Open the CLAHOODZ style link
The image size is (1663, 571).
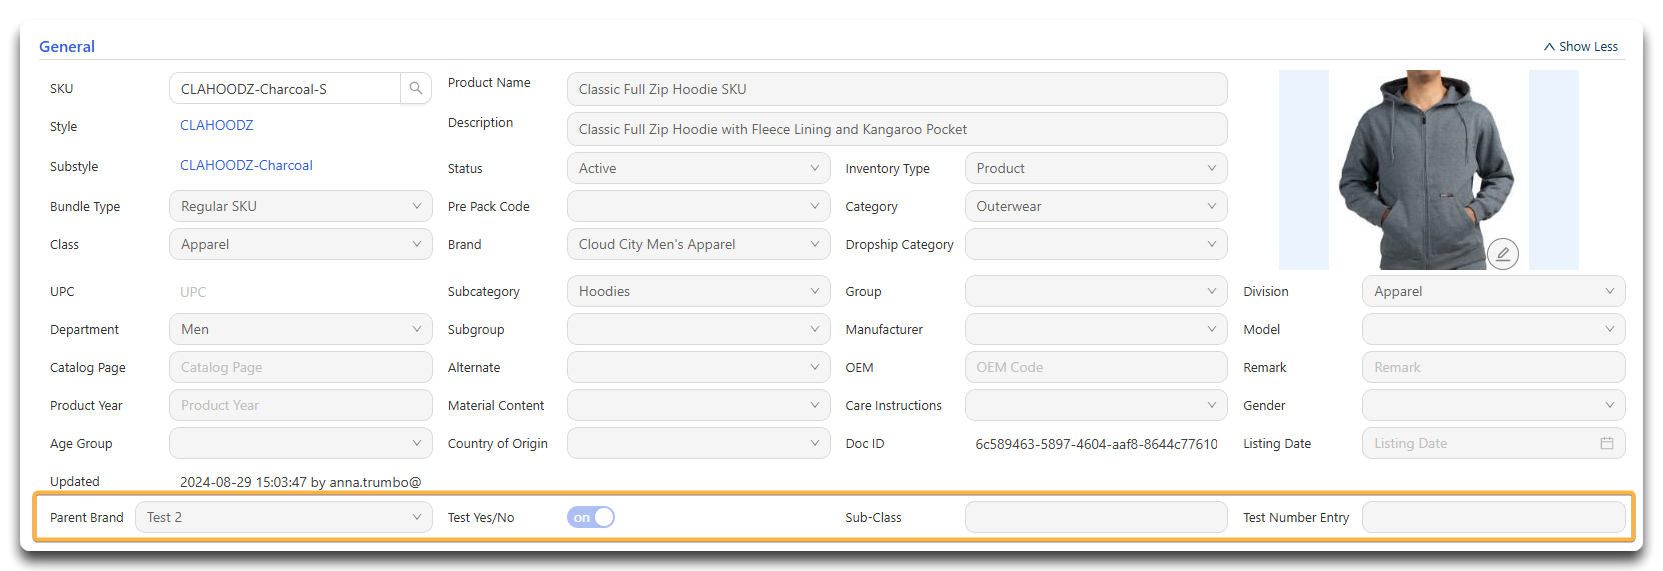click(x=217, y=125)
